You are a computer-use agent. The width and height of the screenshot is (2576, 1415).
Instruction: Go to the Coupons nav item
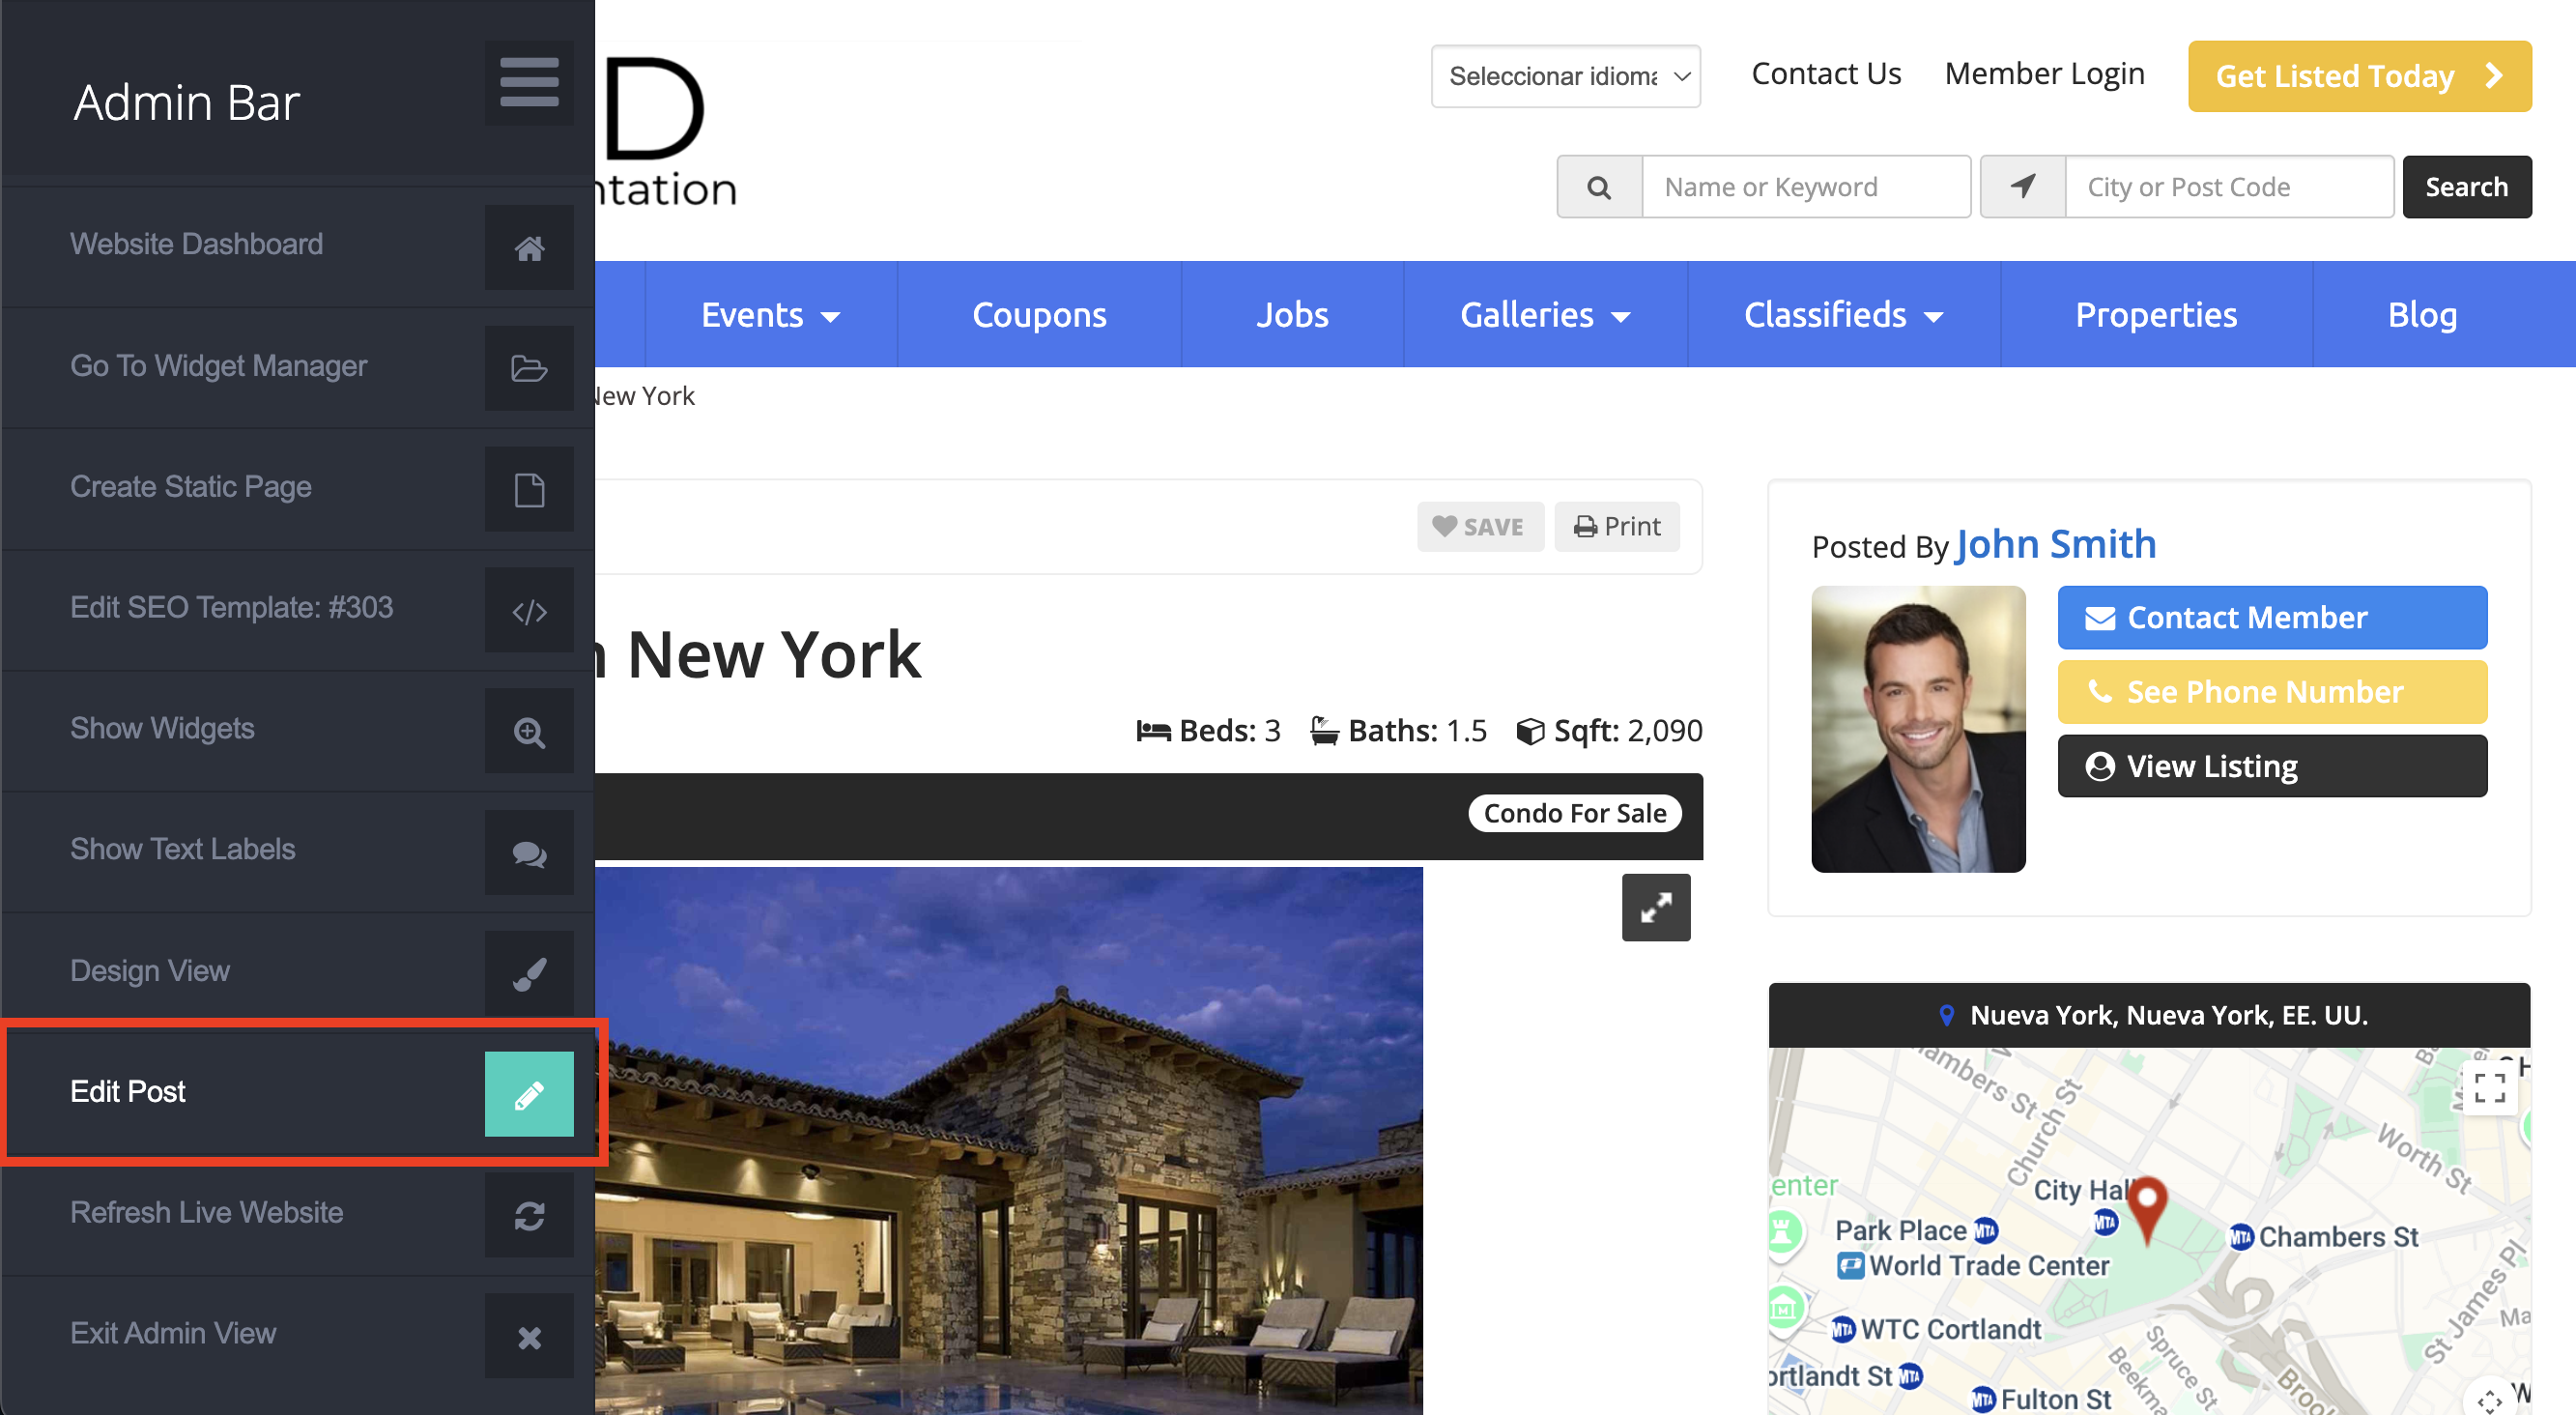coord(1038,315)
